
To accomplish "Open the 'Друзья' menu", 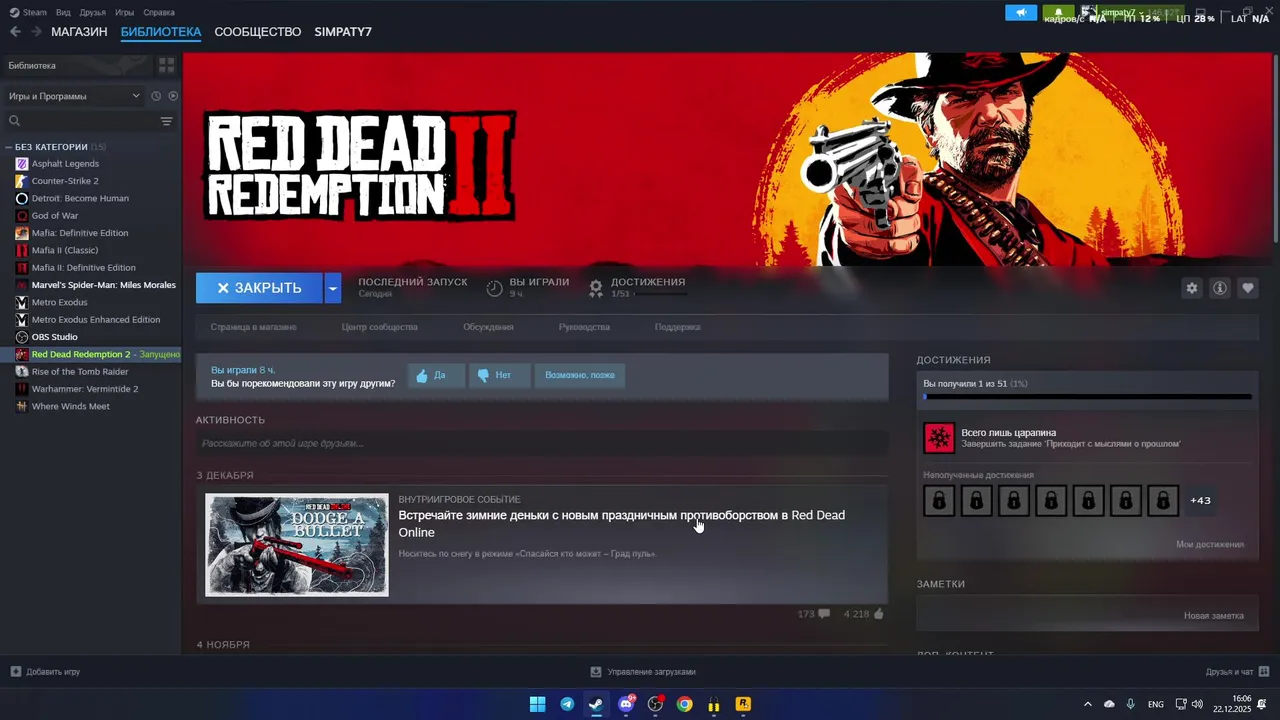I will tap(93, 12).
